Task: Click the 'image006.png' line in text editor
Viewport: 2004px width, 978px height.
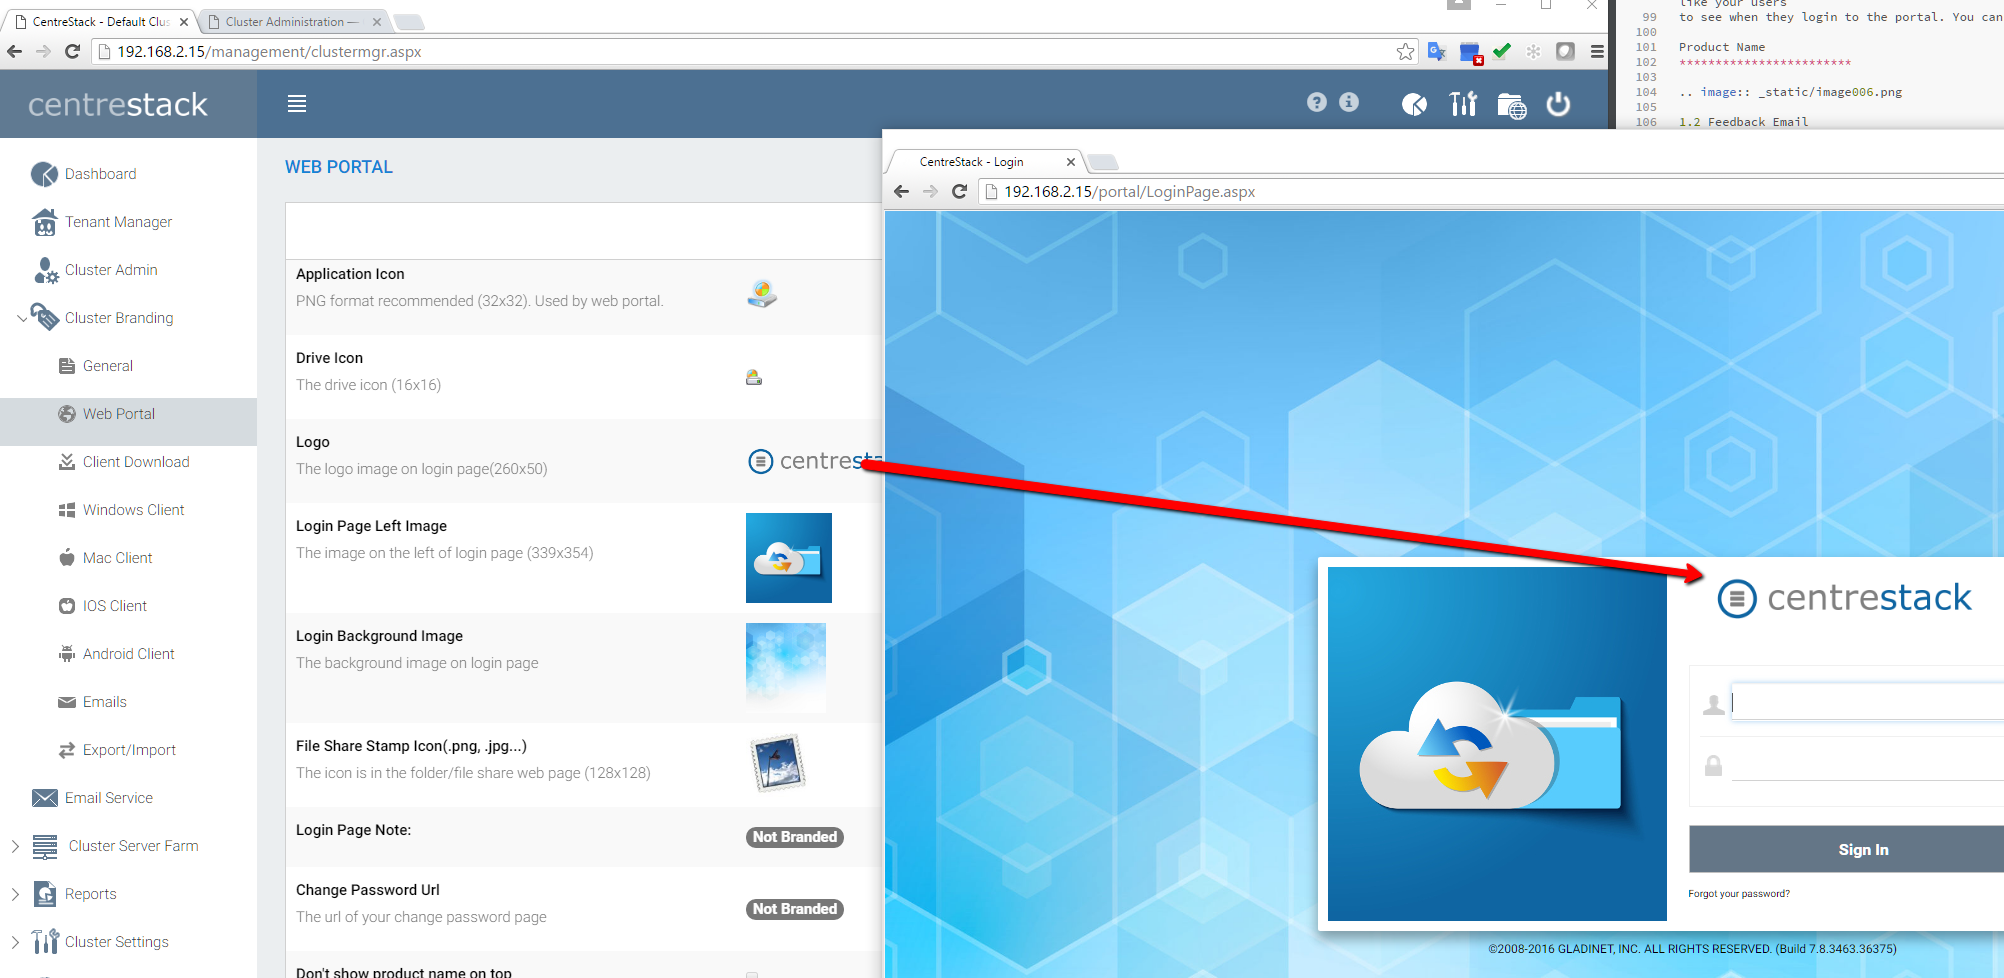Action: (1791, 92)
